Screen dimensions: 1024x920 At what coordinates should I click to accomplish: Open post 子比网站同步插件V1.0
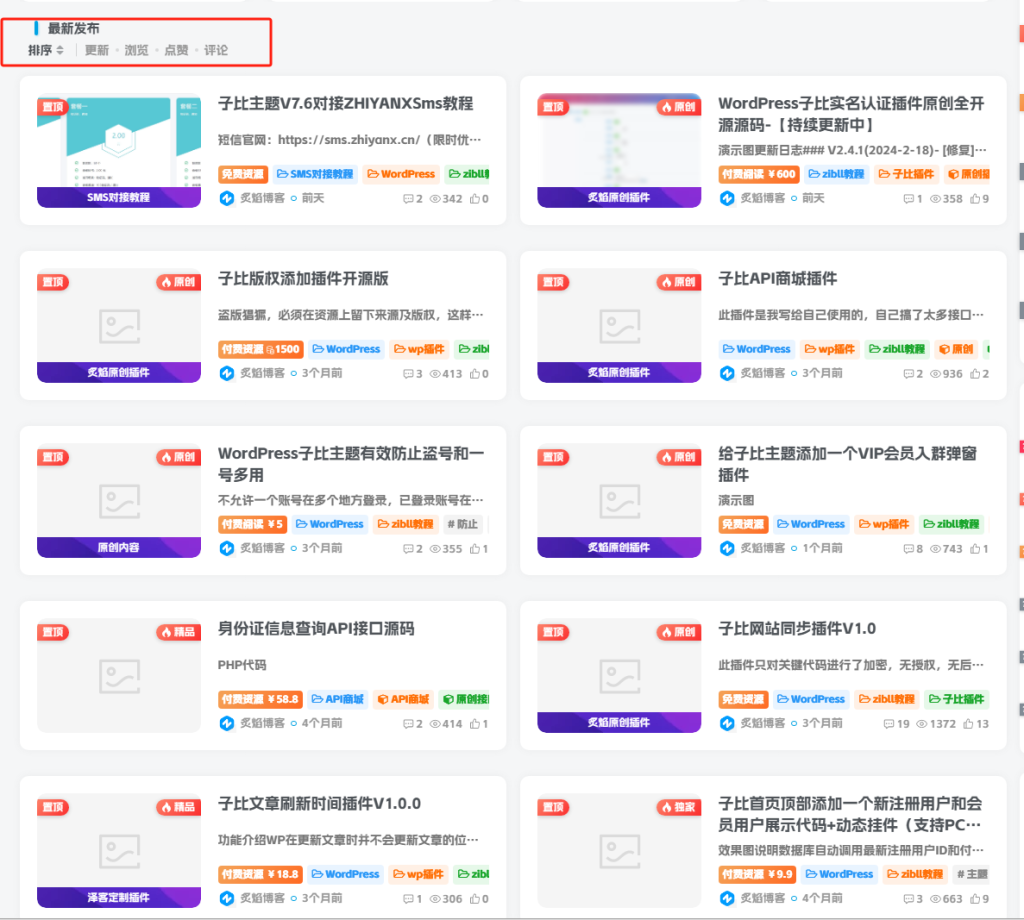click(x=797, y=629)
